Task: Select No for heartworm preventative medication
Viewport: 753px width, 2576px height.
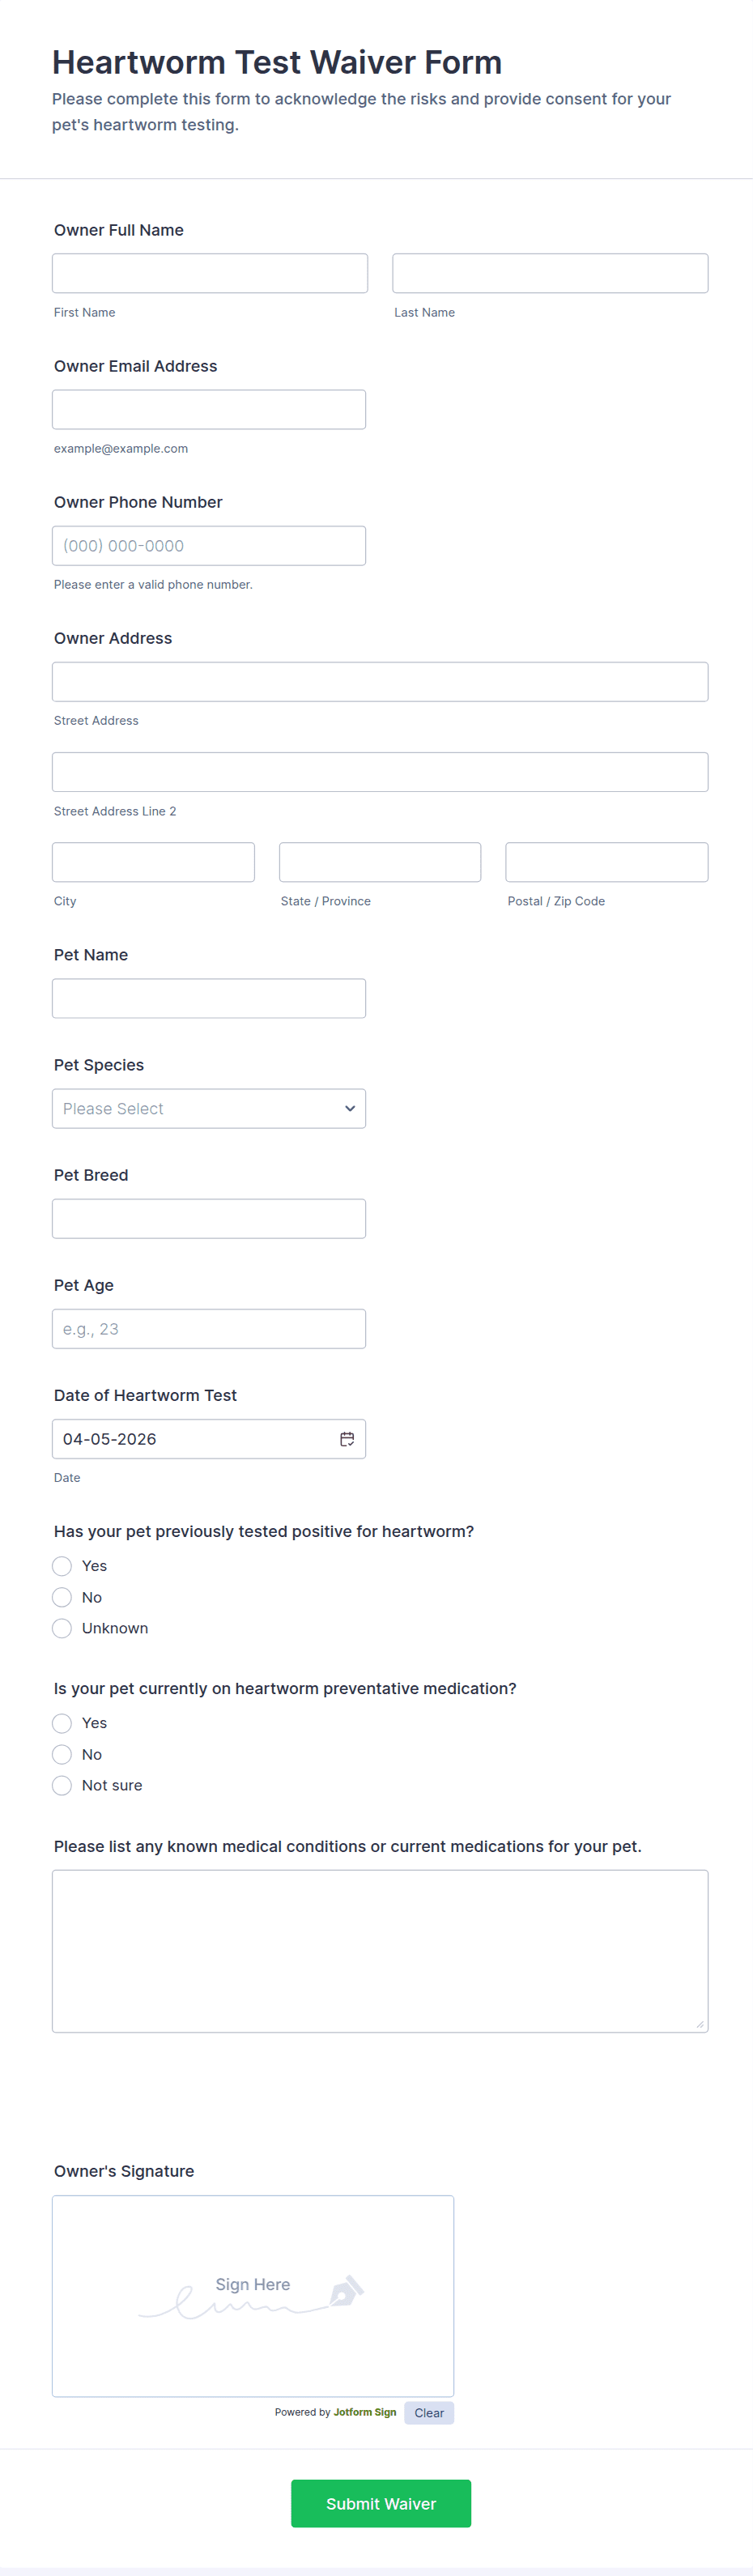Action: tap(61, 1754)
